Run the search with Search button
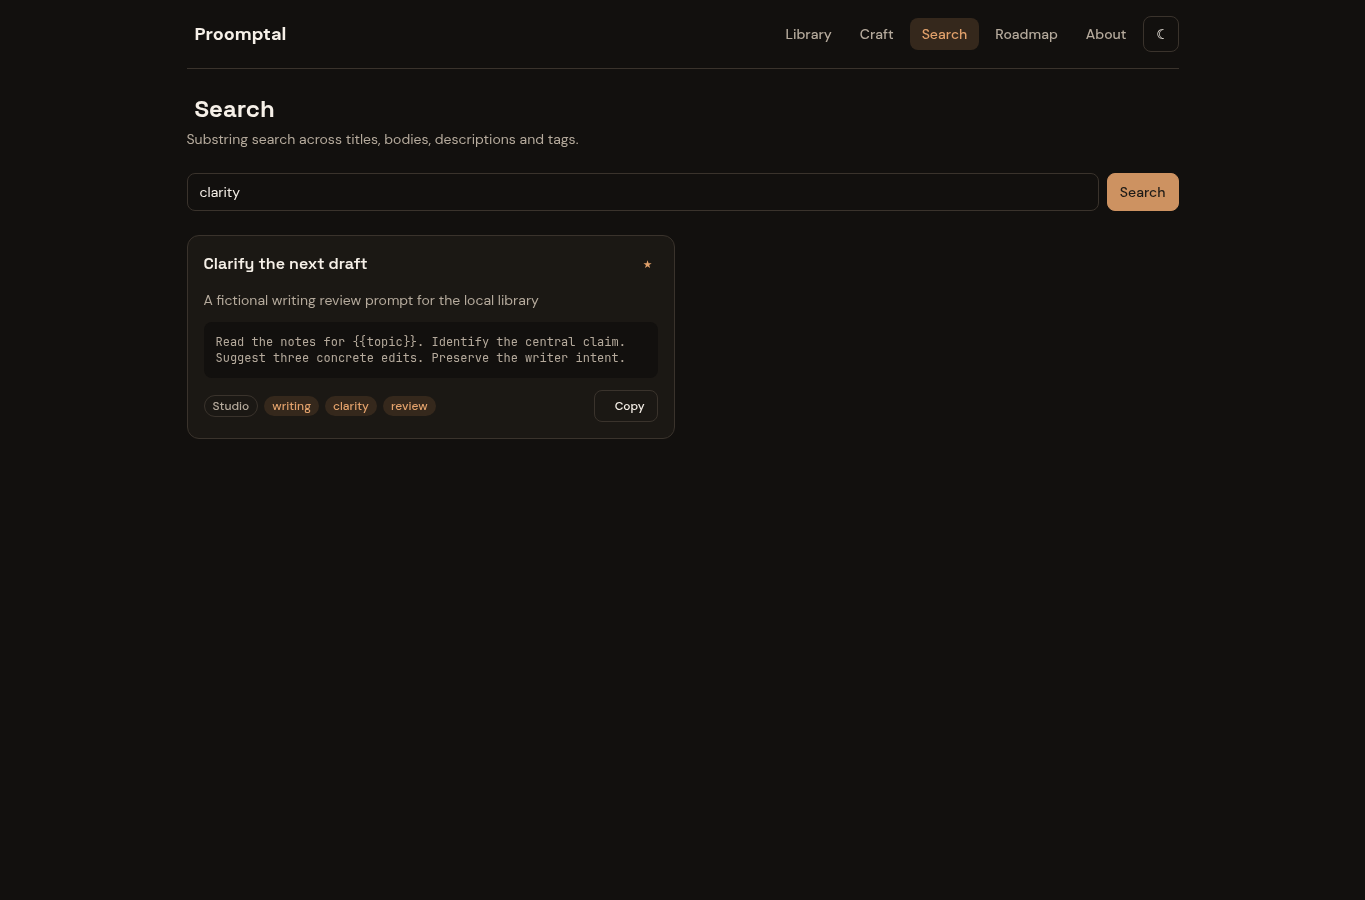This screenshot has width=1365, height=900. tap(1143, 192)
